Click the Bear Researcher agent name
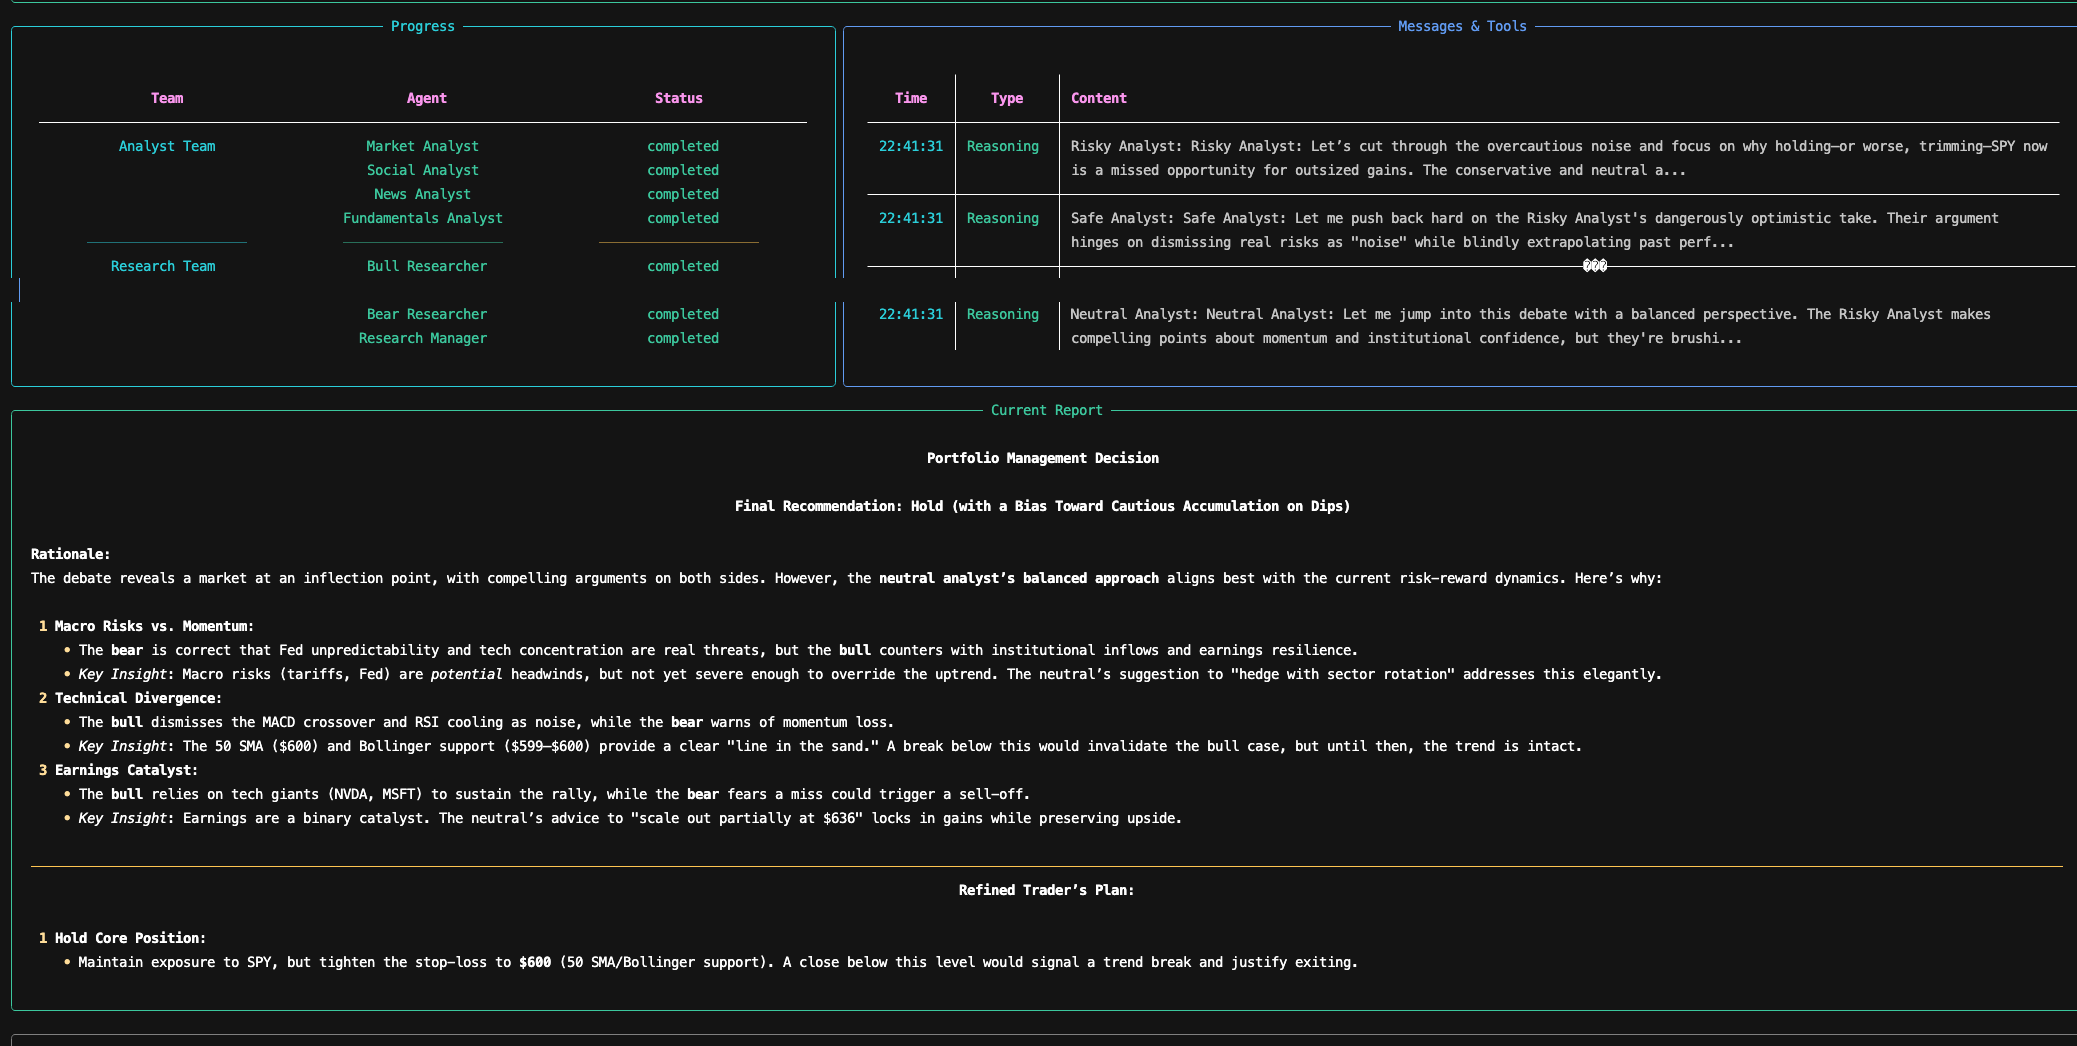2077x1046 pixels. (427, 314)
